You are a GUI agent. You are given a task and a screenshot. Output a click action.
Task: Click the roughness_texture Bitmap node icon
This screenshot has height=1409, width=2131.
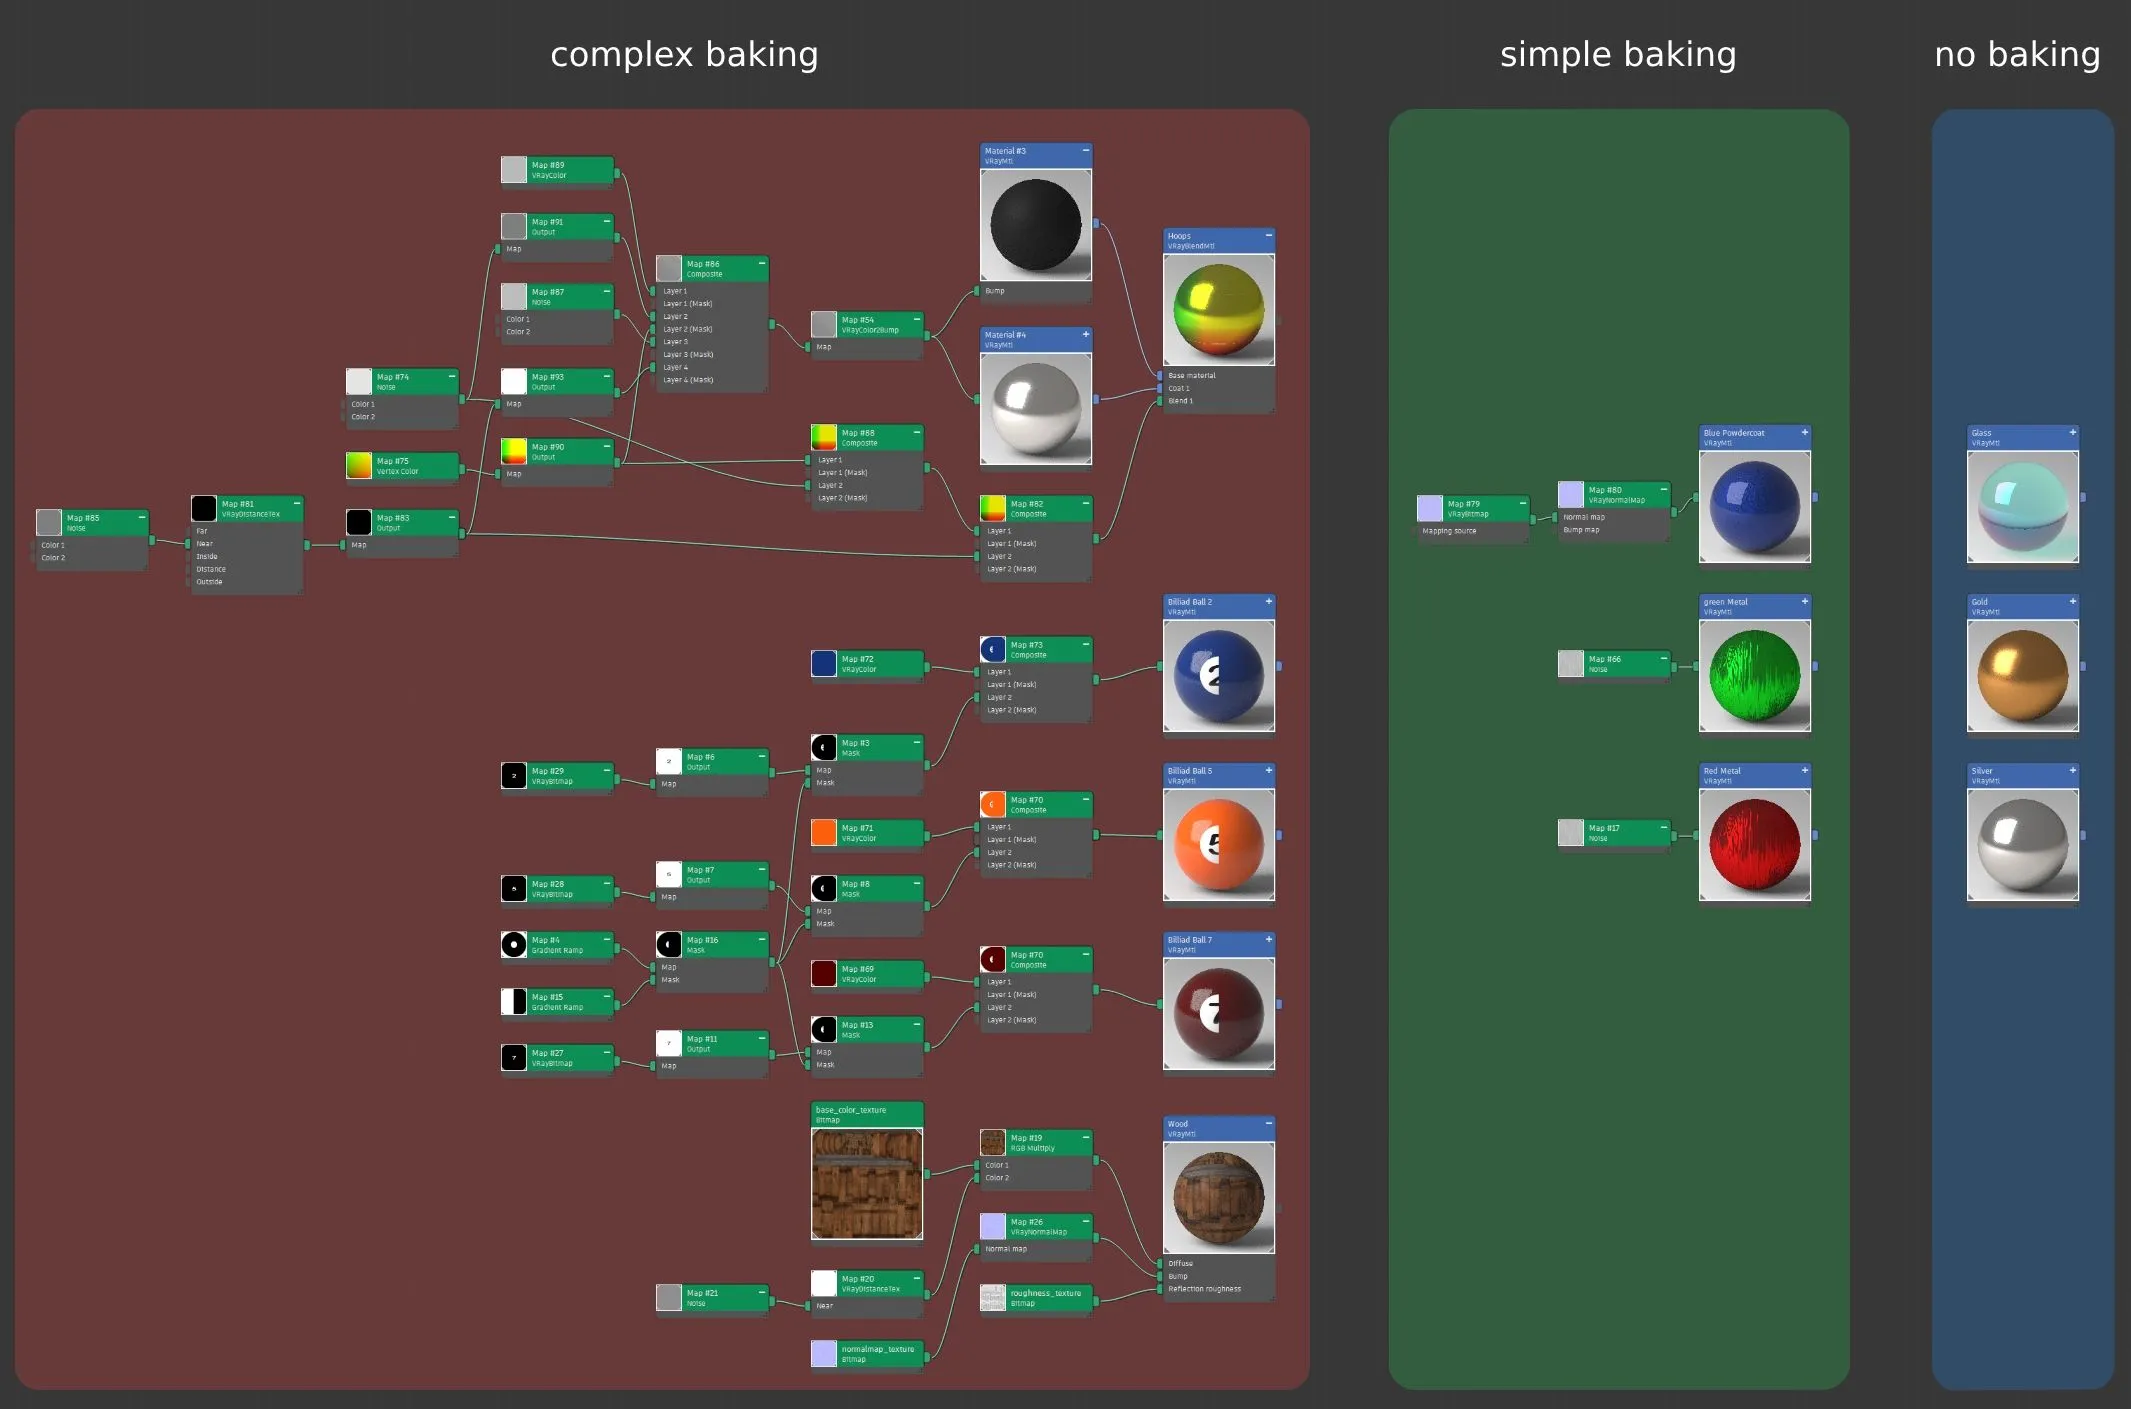(992, 1297)
